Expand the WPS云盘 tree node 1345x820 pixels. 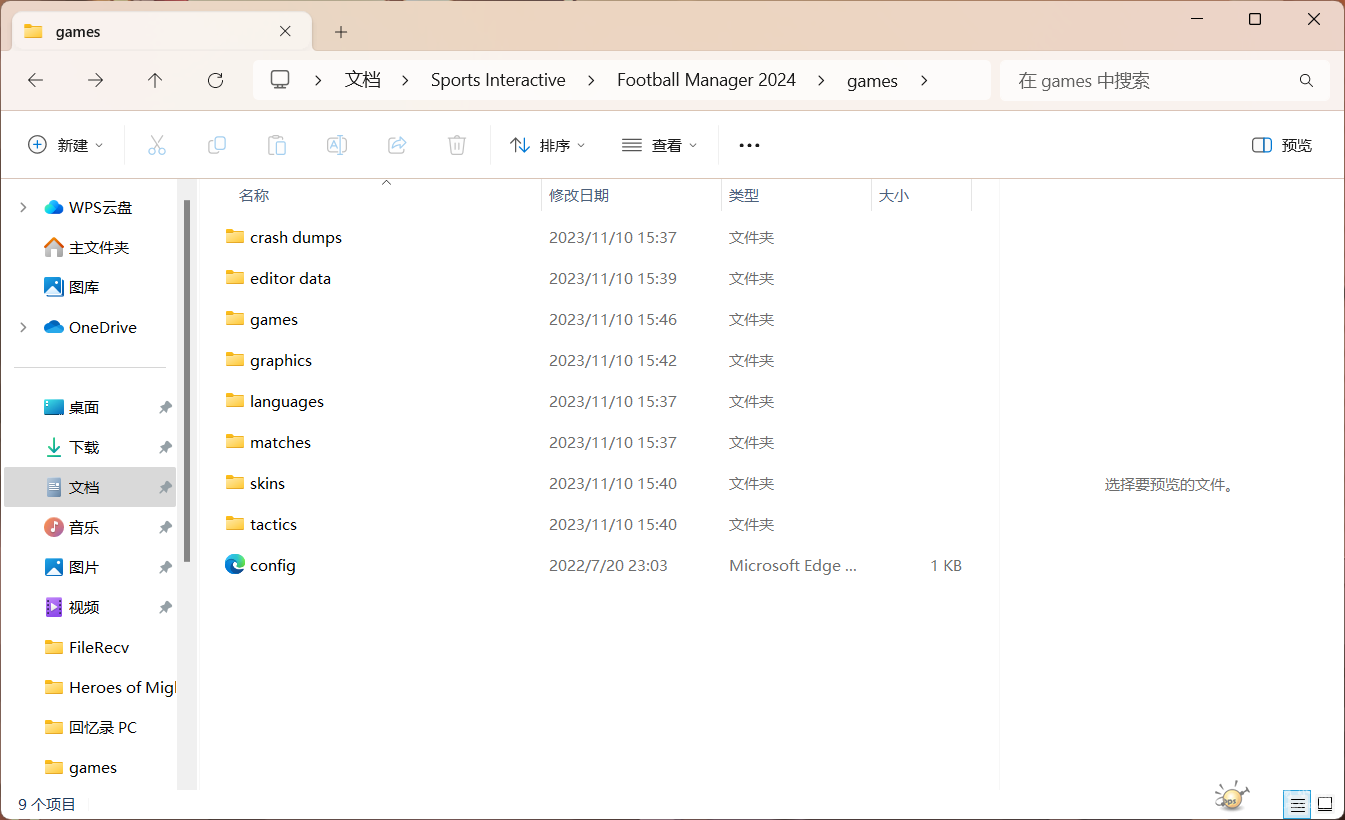24,207
